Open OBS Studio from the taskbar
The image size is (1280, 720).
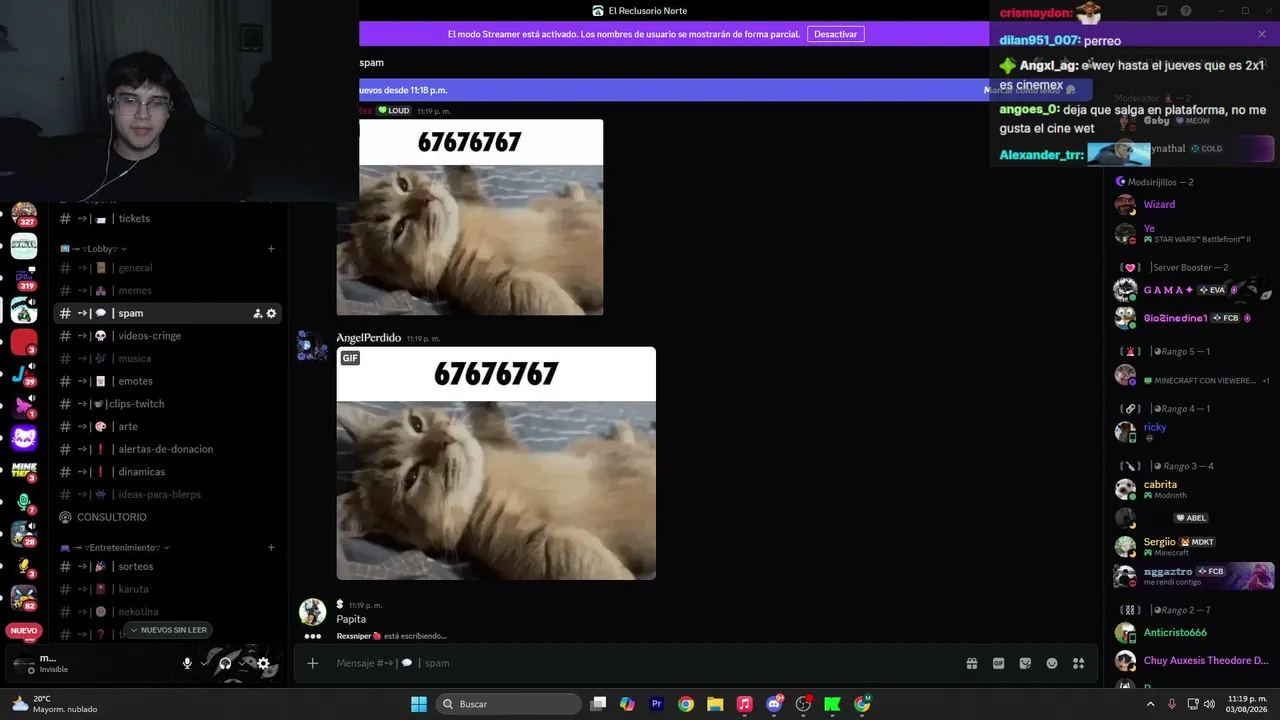(803, 704)
